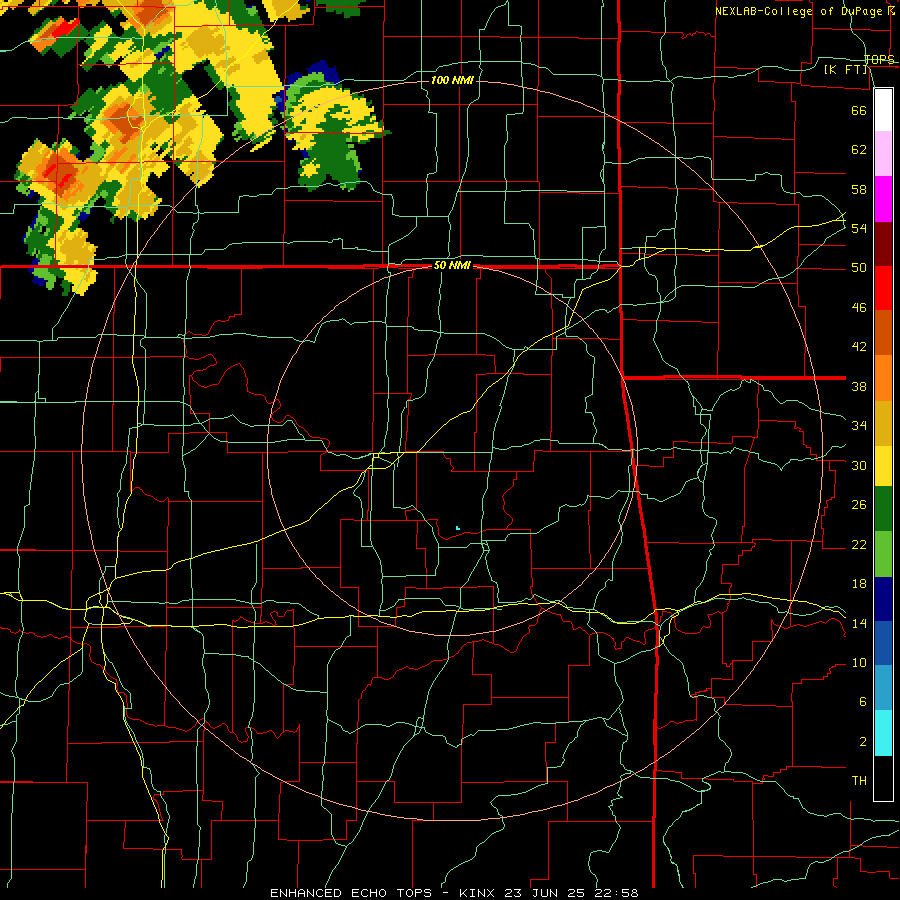Click the '100 NMI' range ring label

coord(452,80)
